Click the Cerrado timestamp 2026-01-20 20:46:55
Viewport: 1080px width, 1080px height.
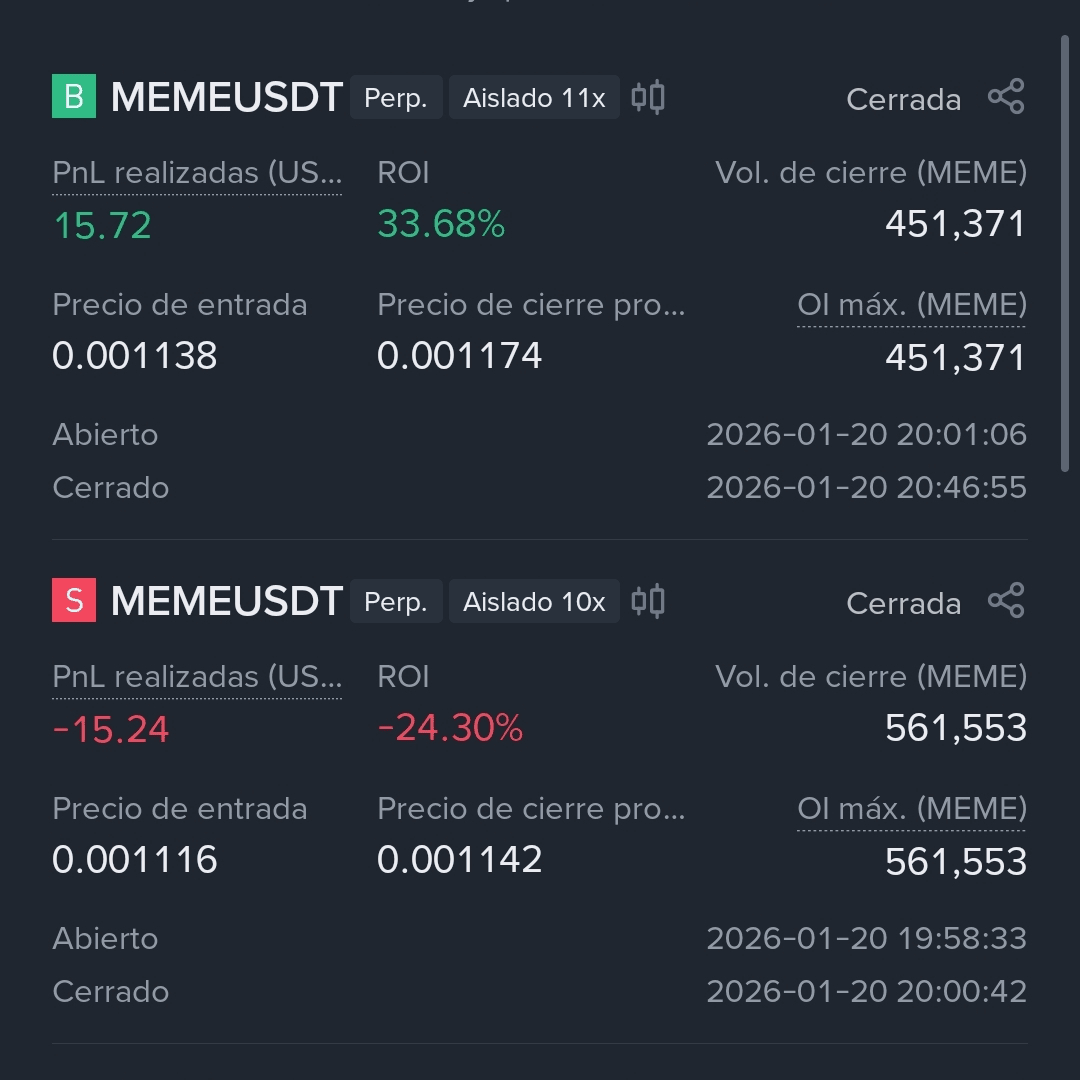[867, 488]
